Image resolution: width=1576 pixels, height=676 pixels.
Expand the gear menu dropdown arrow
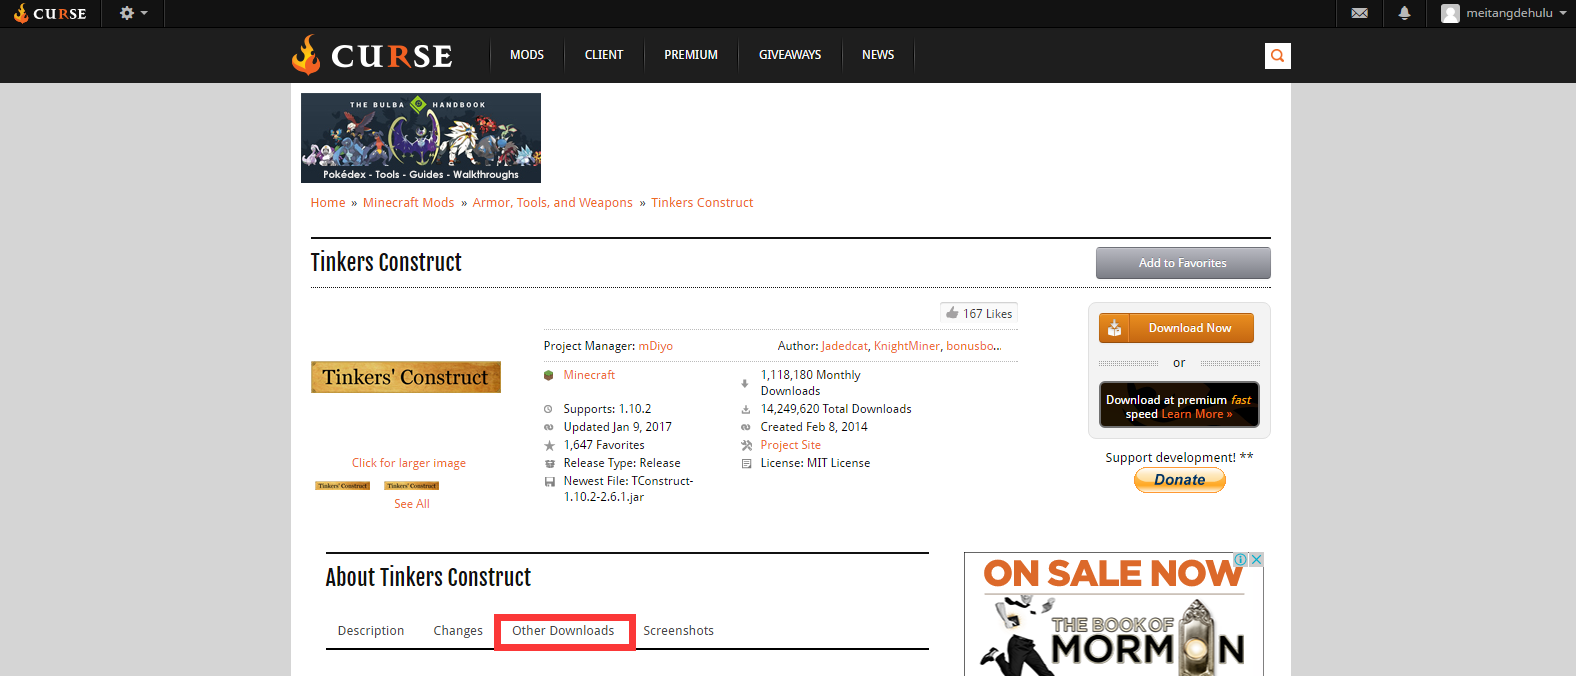pos(144,13)
